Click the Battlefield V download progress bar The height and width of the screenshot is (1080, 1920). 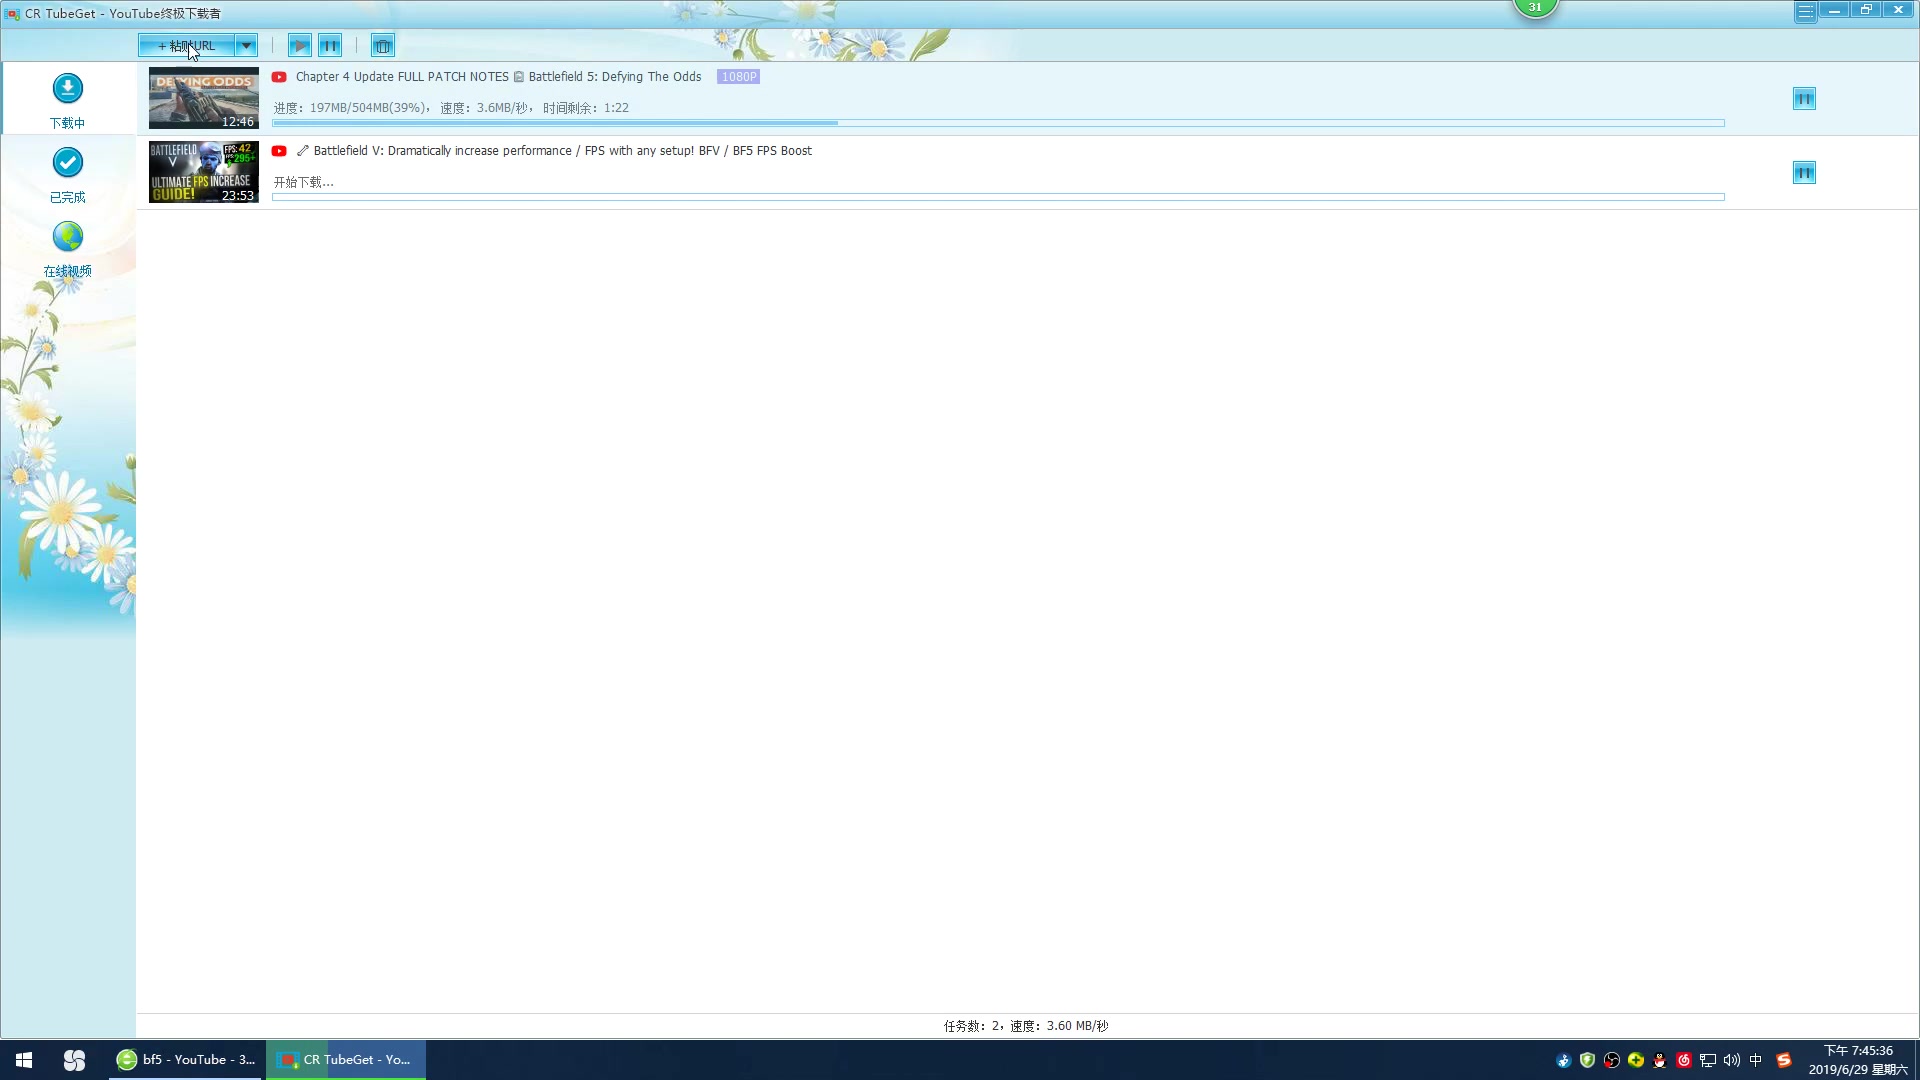tap(998, 197)
